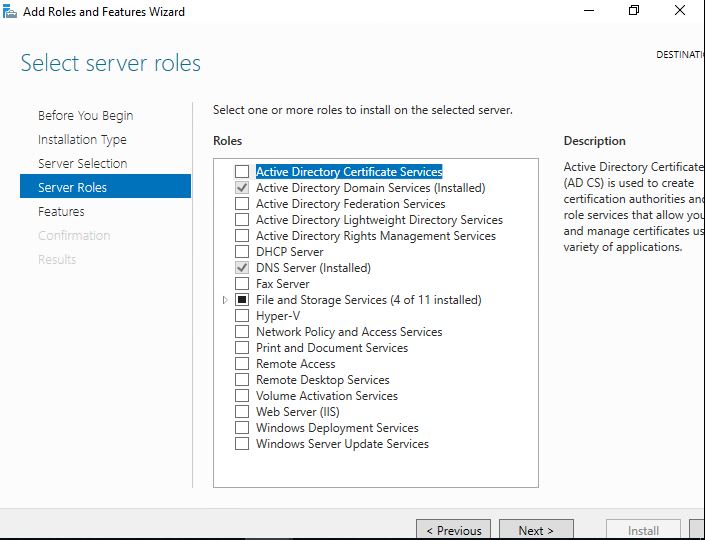Select Active Directory Rights Management Services checkbox
The image size is (705, 540).
tap(242, 236)
